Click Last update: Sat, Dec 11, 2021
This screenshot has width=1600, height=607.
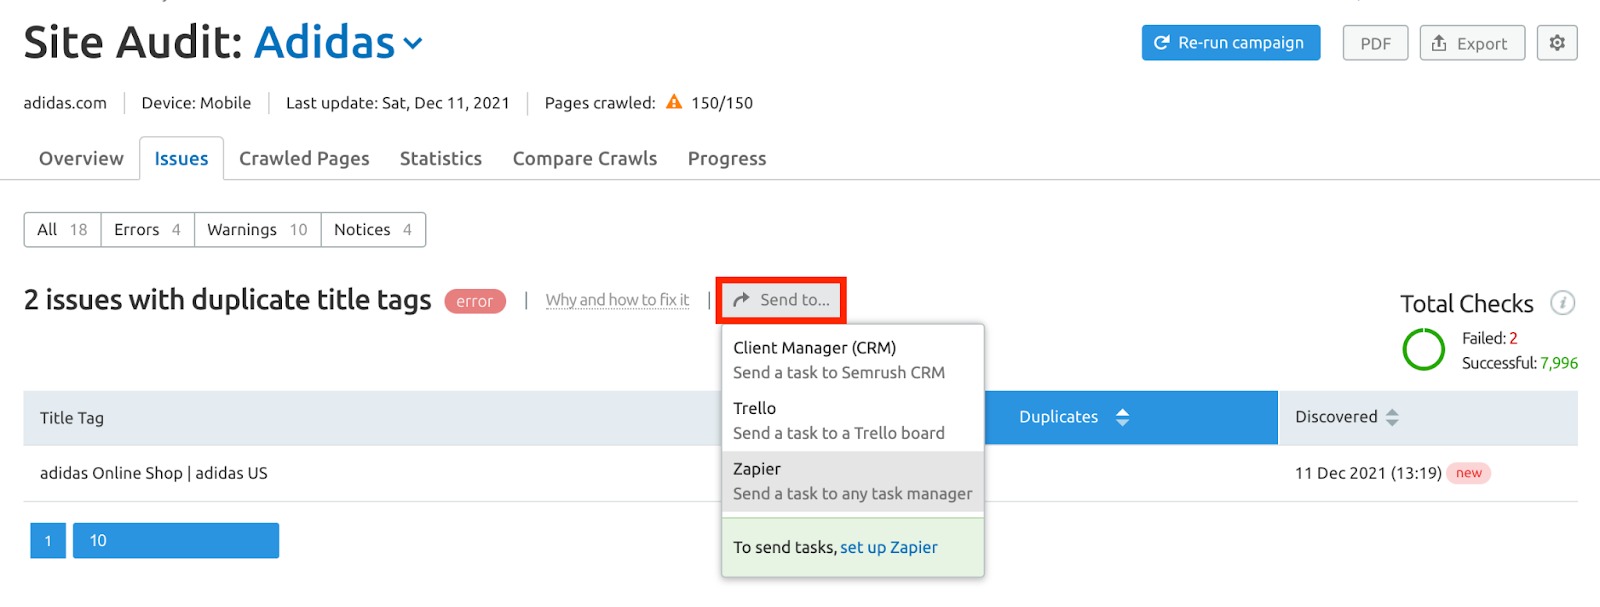(398, 103)
